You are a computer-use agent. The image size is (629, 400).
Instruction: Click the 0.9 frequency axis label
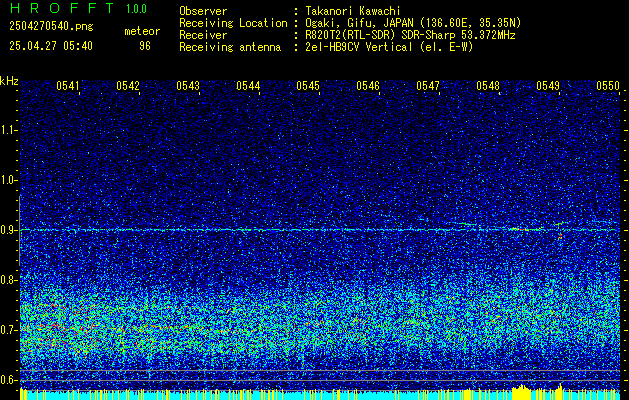coord(8,230)
